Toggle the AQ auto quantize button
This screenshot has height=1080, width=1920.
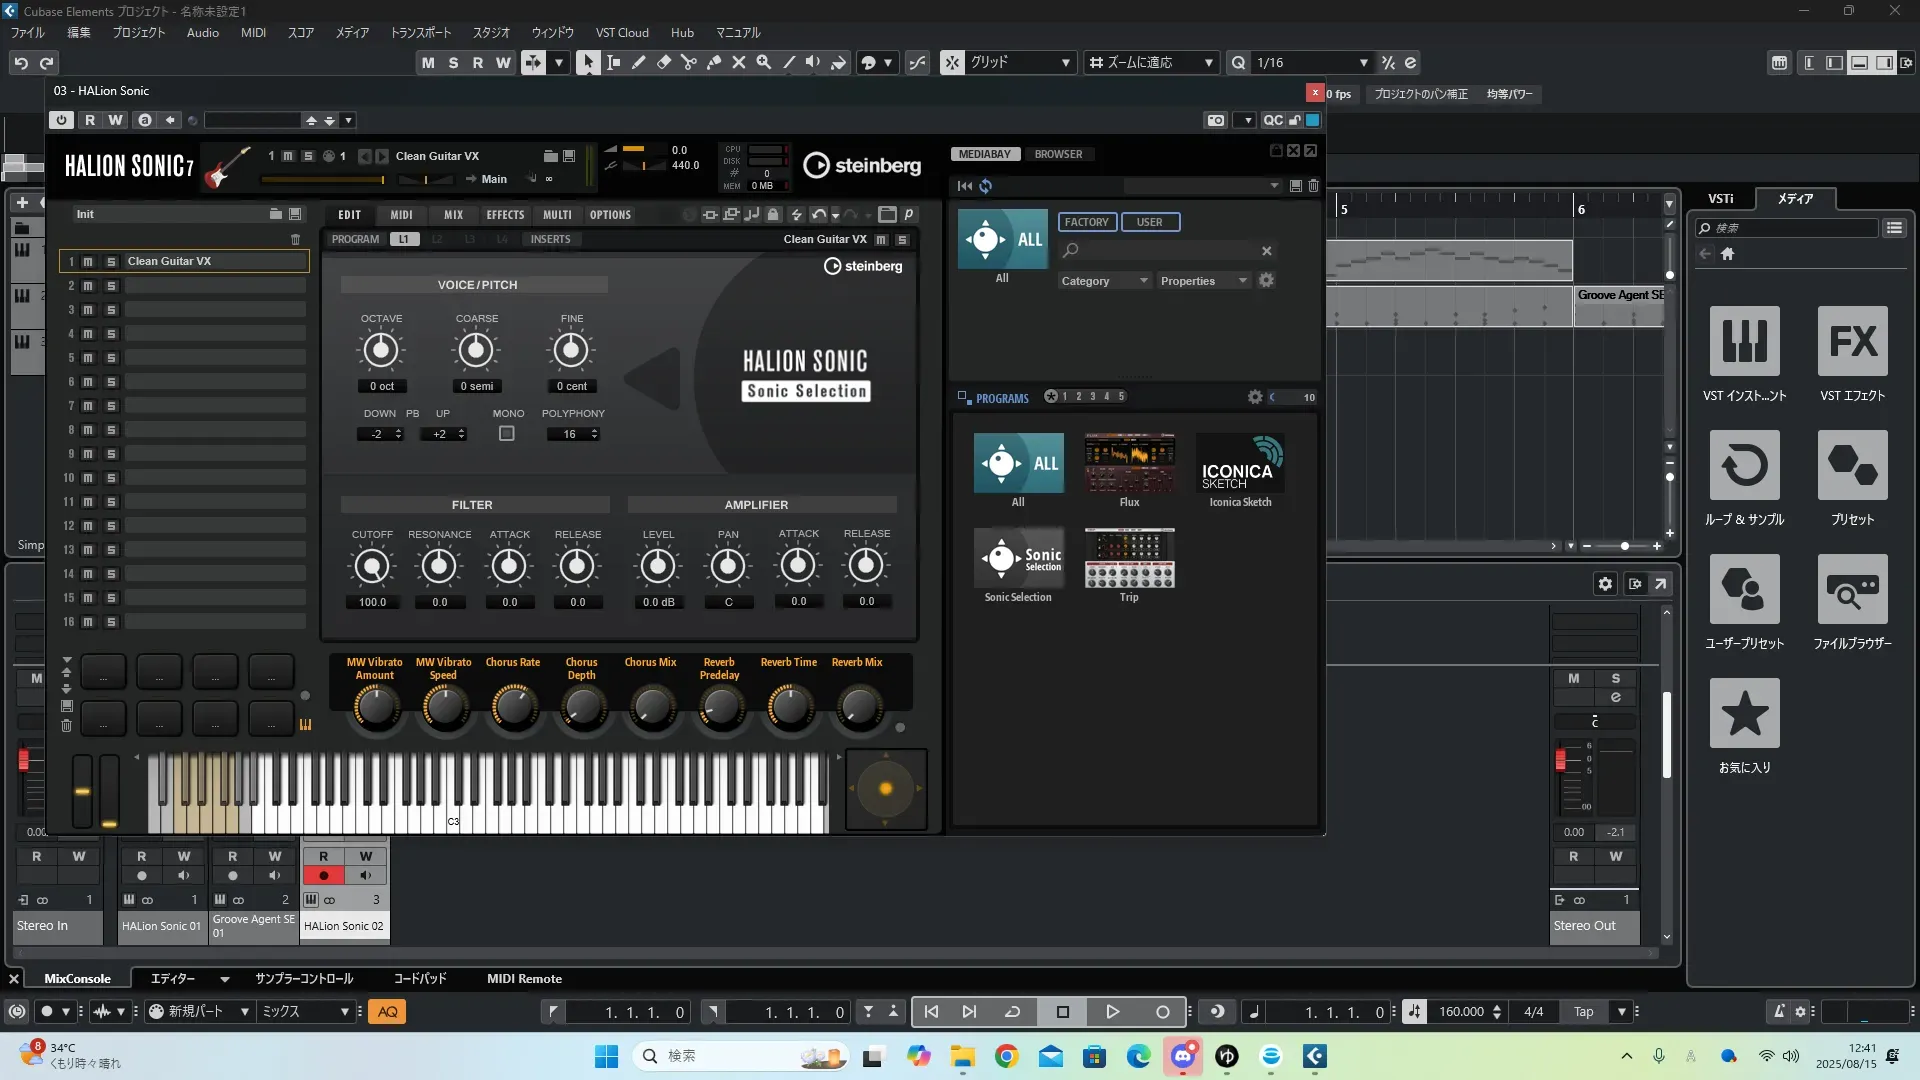(388, 1012)
